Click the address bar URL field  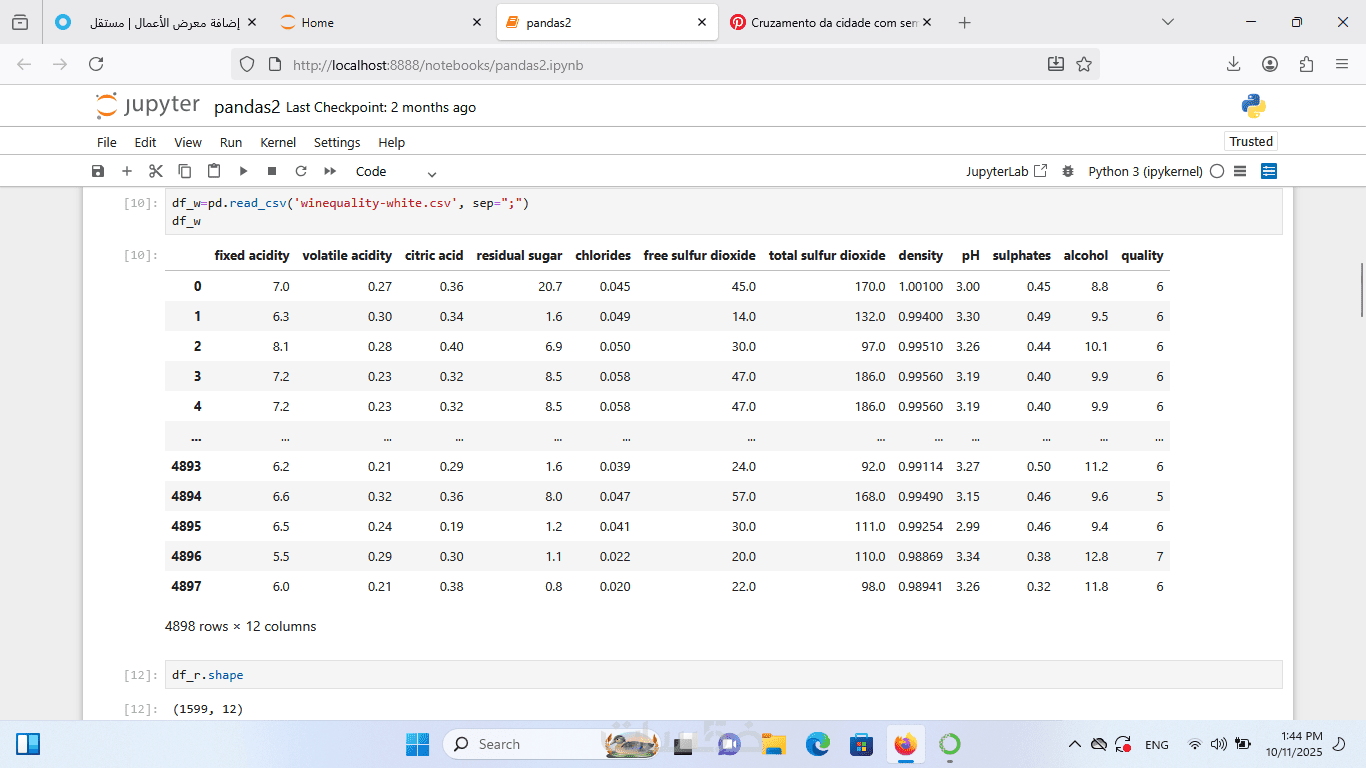[665, 64]
